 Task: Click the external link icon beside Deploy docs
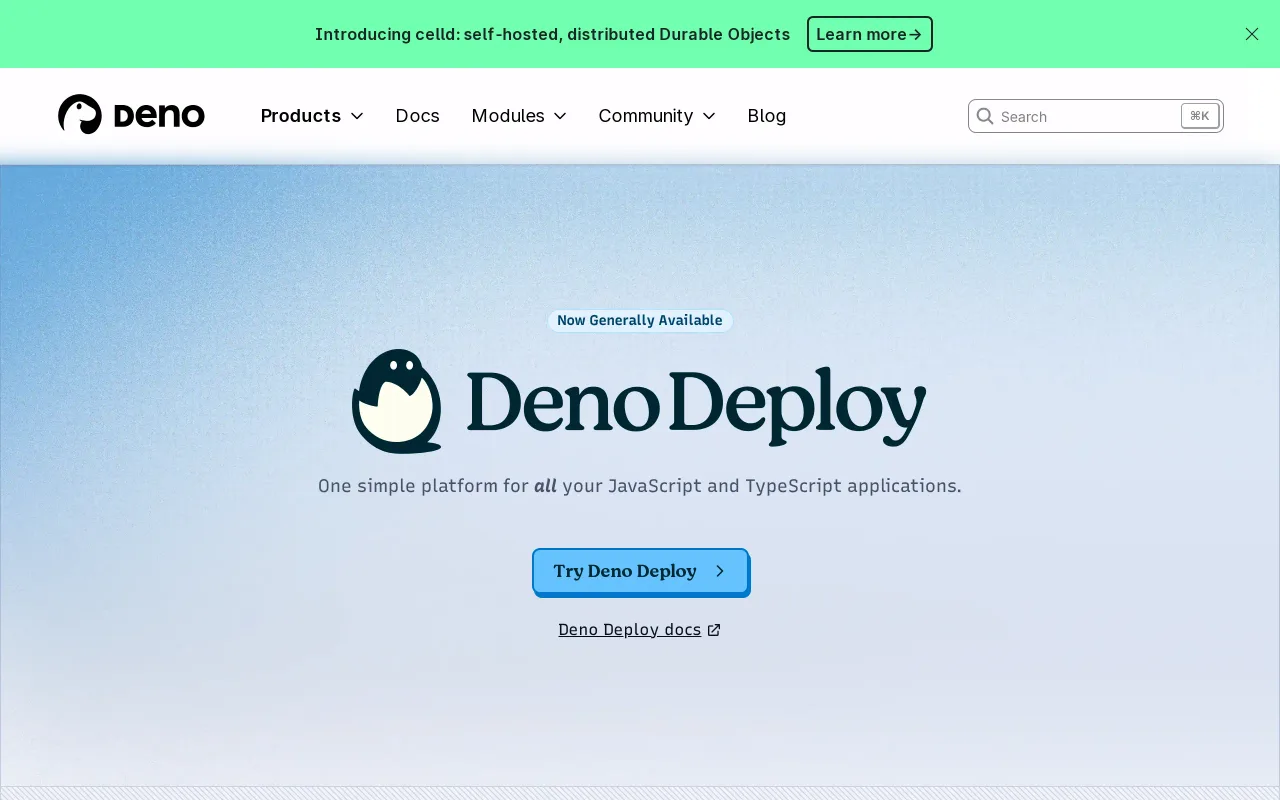(x=714, y=630)
